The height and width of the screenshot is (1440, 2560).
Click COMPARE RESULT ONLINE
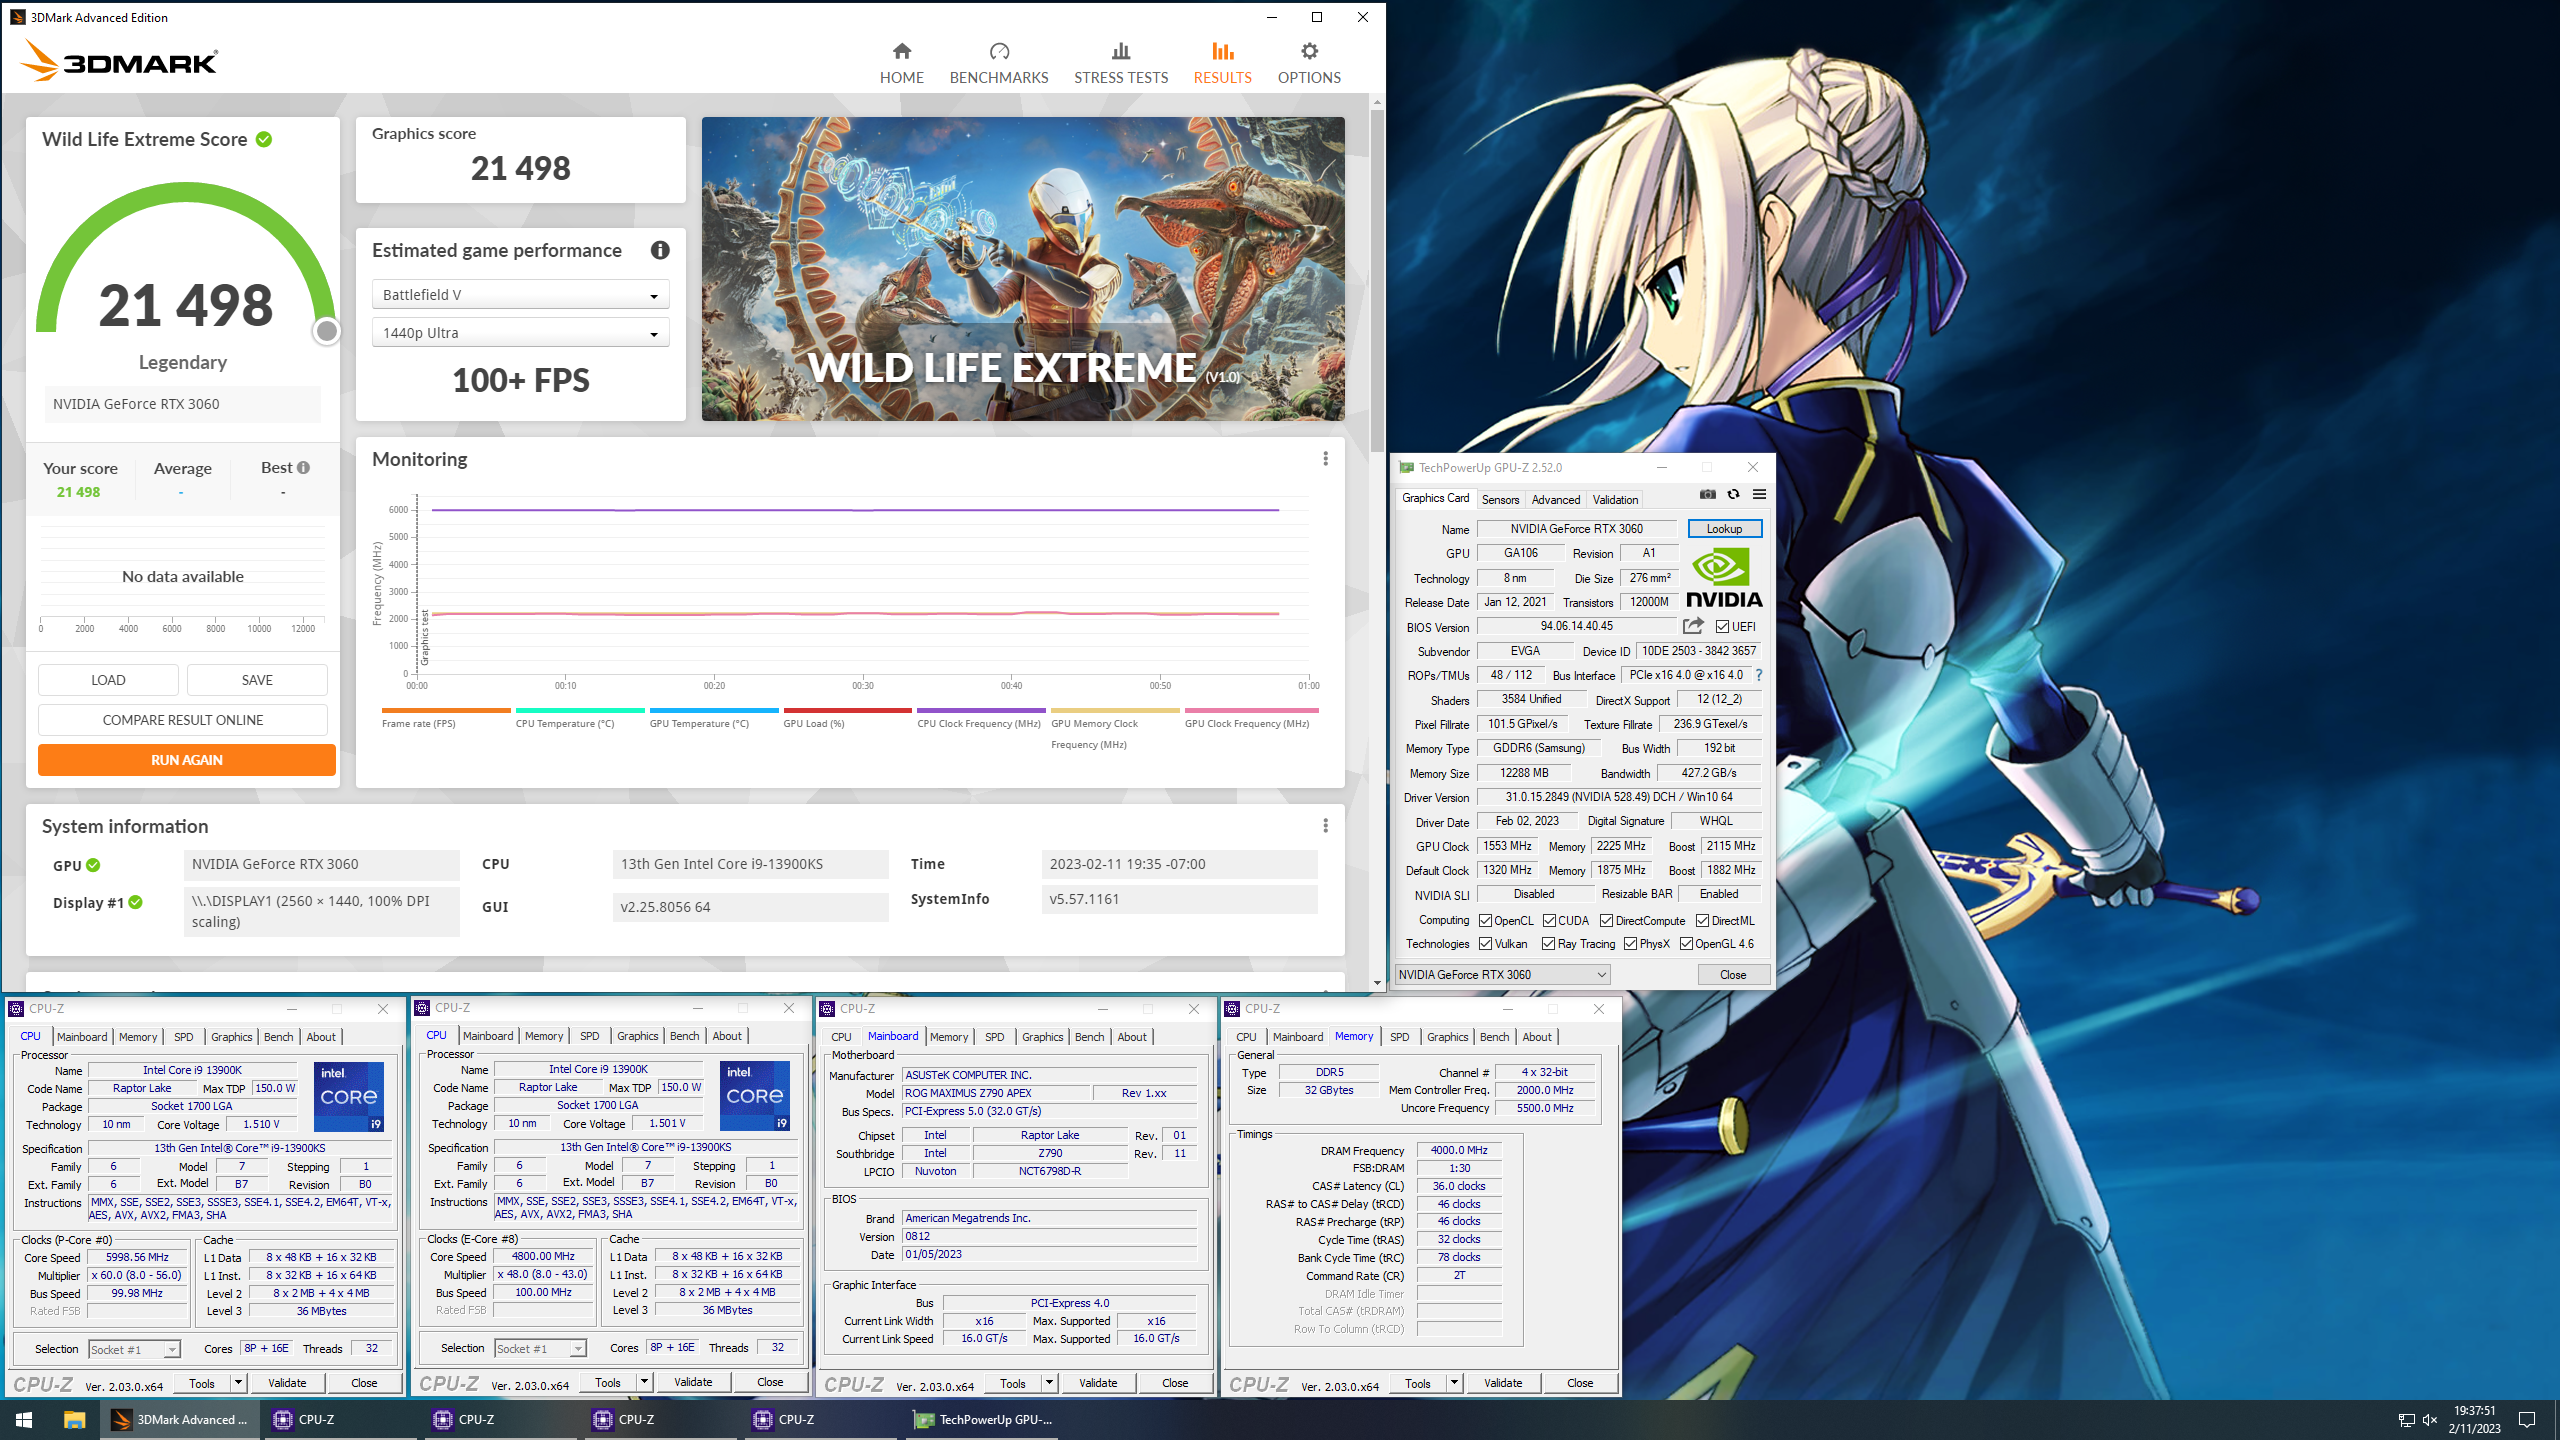tap(183, 720)
